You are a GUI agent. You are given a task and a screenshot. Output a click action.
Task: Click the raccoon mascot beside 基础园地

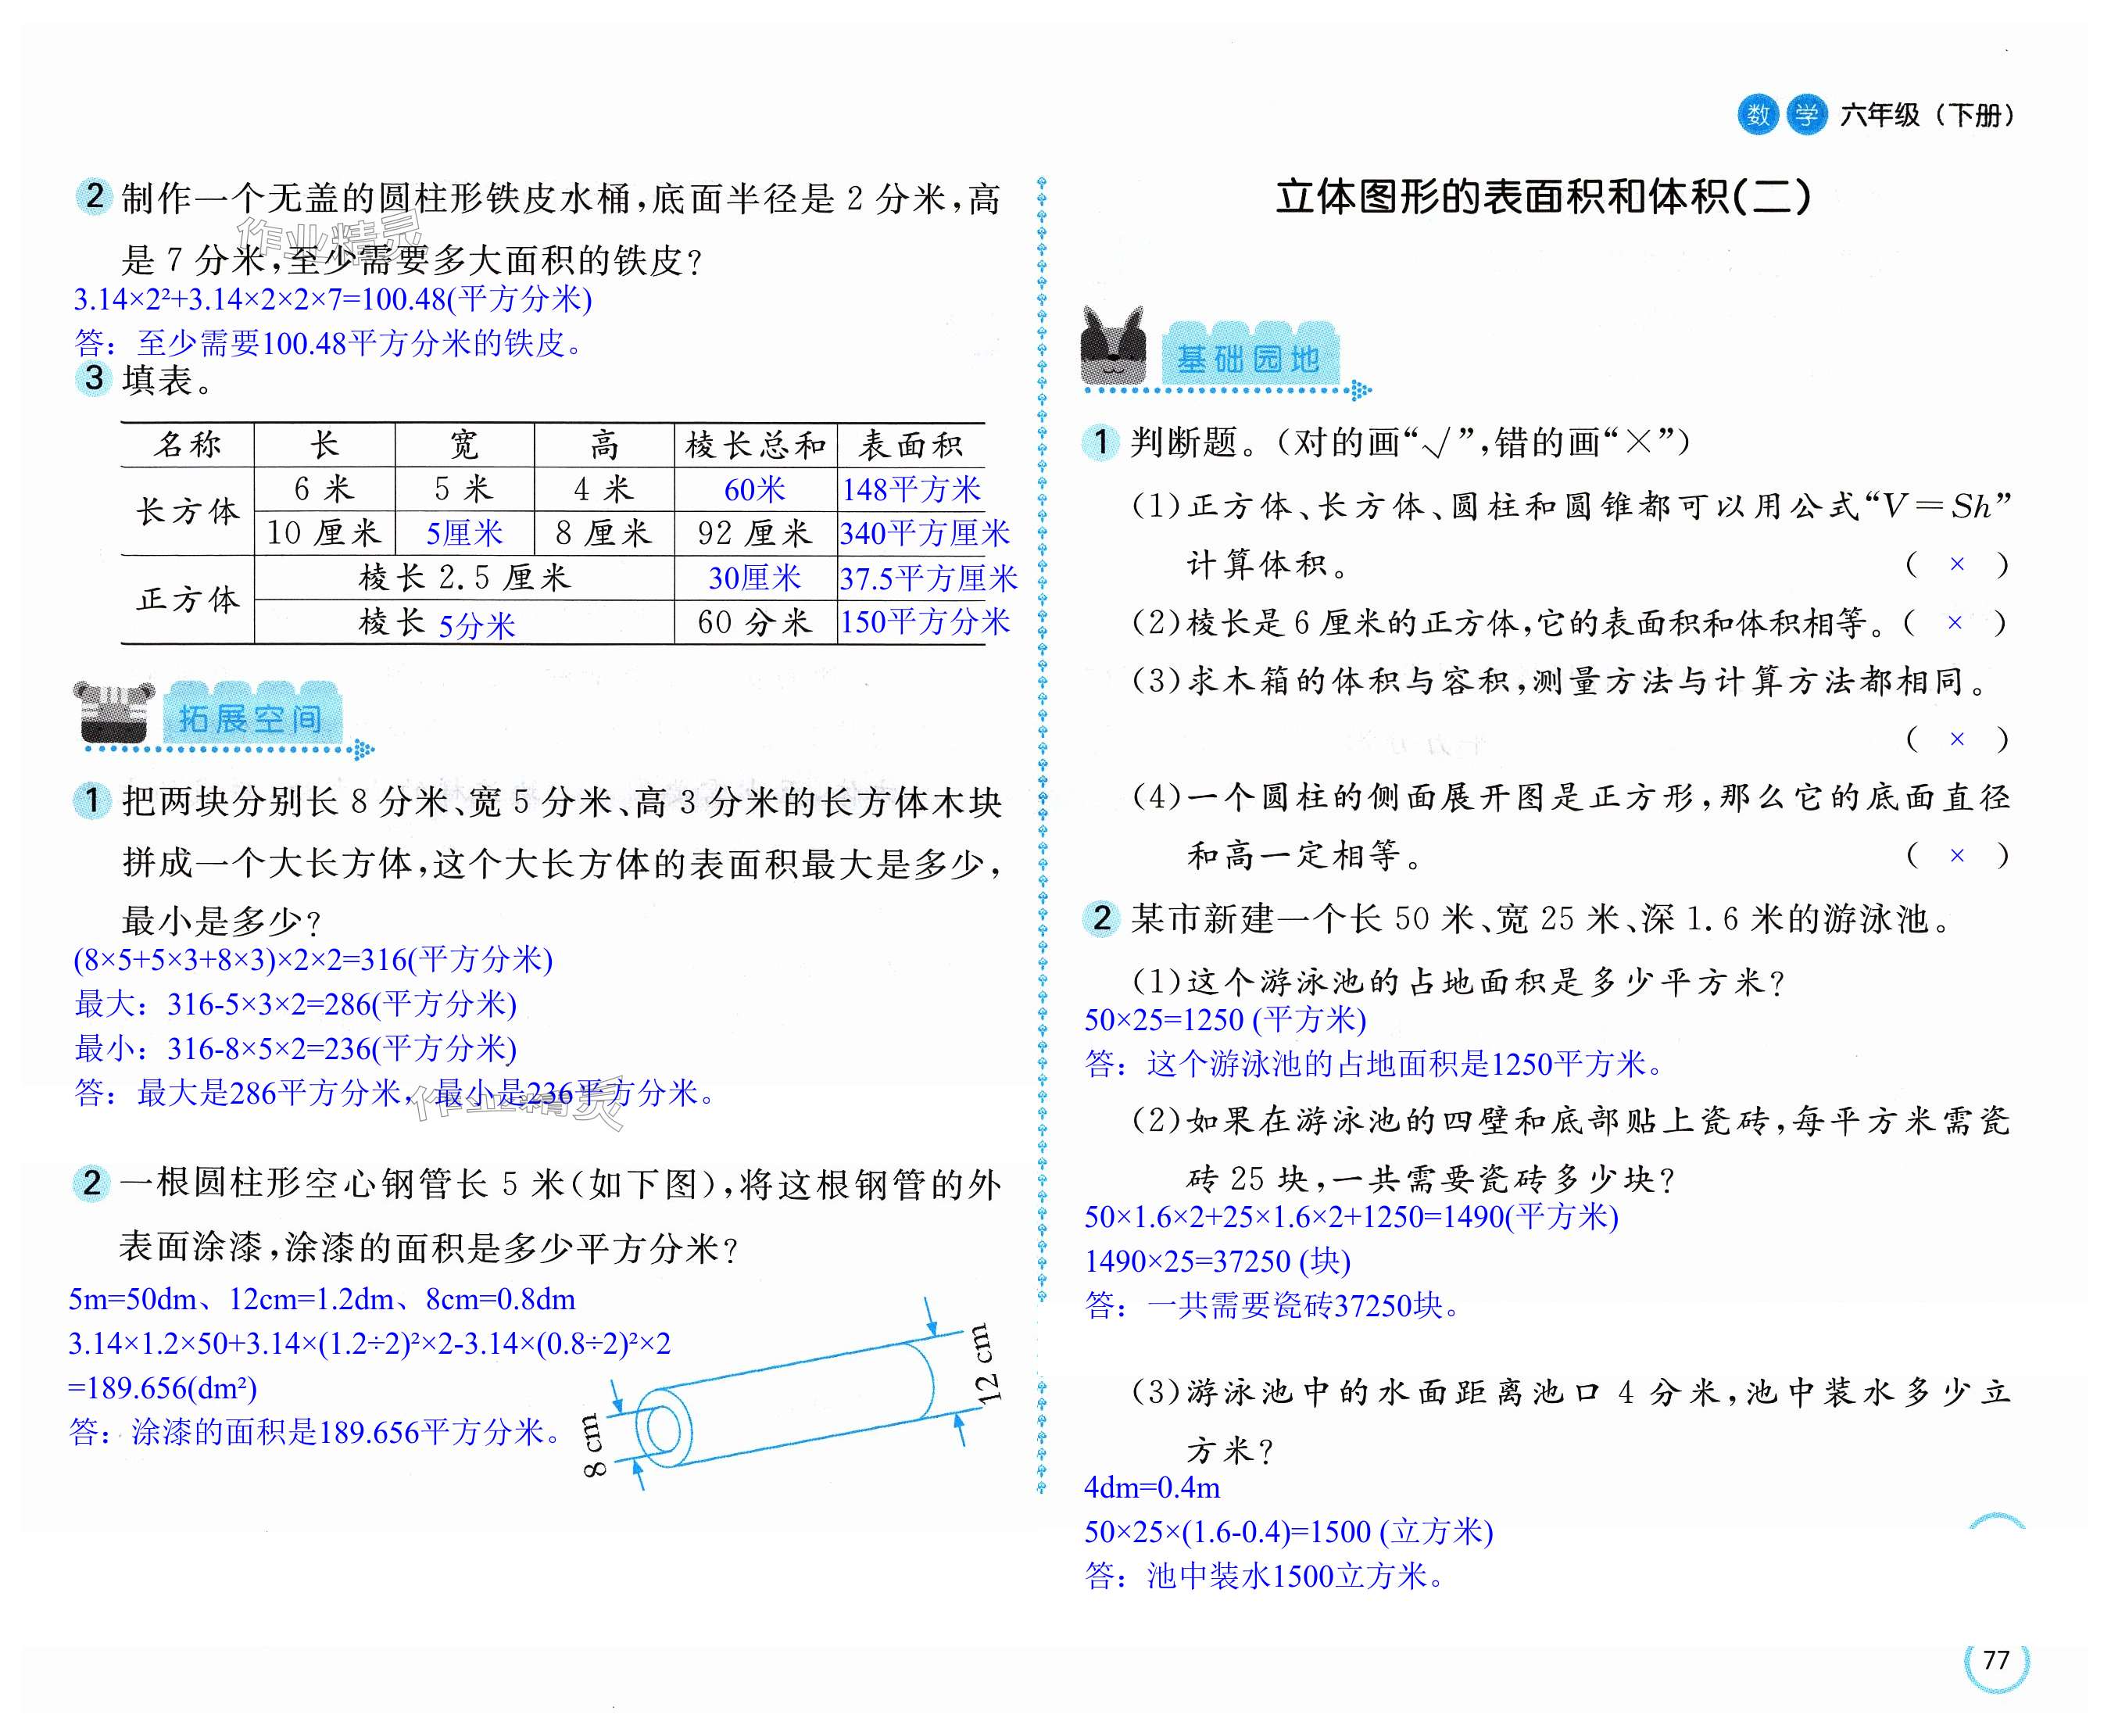tap(1113, 345)
